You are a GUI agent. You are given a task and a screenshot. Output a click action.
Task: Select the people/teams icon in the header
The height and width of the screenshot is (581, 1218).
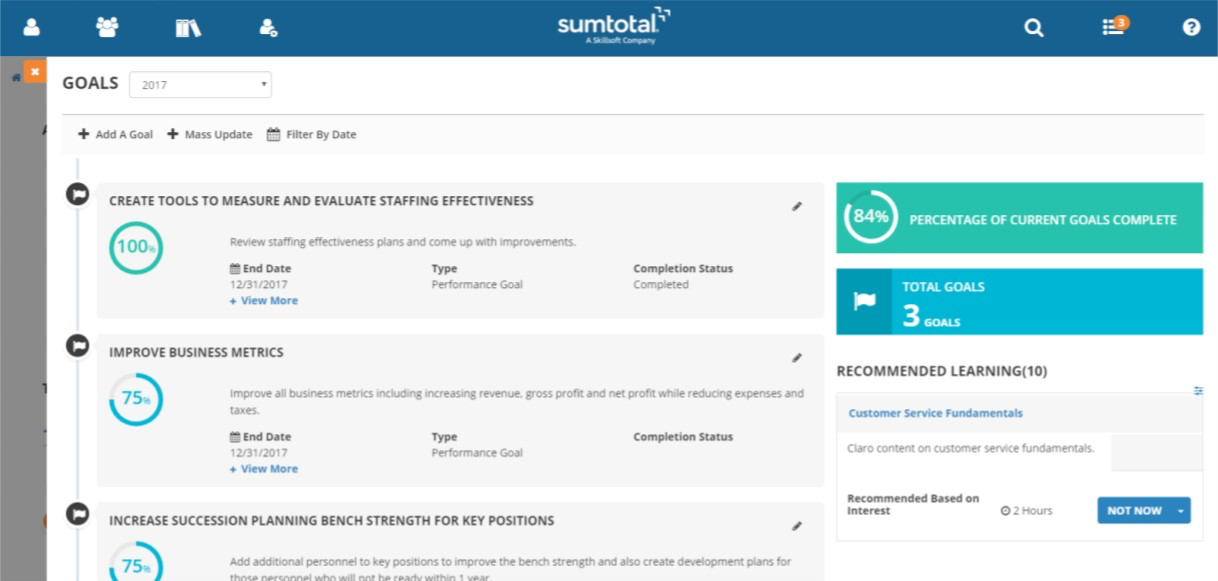pyautogui.click(x=107, y=27)
